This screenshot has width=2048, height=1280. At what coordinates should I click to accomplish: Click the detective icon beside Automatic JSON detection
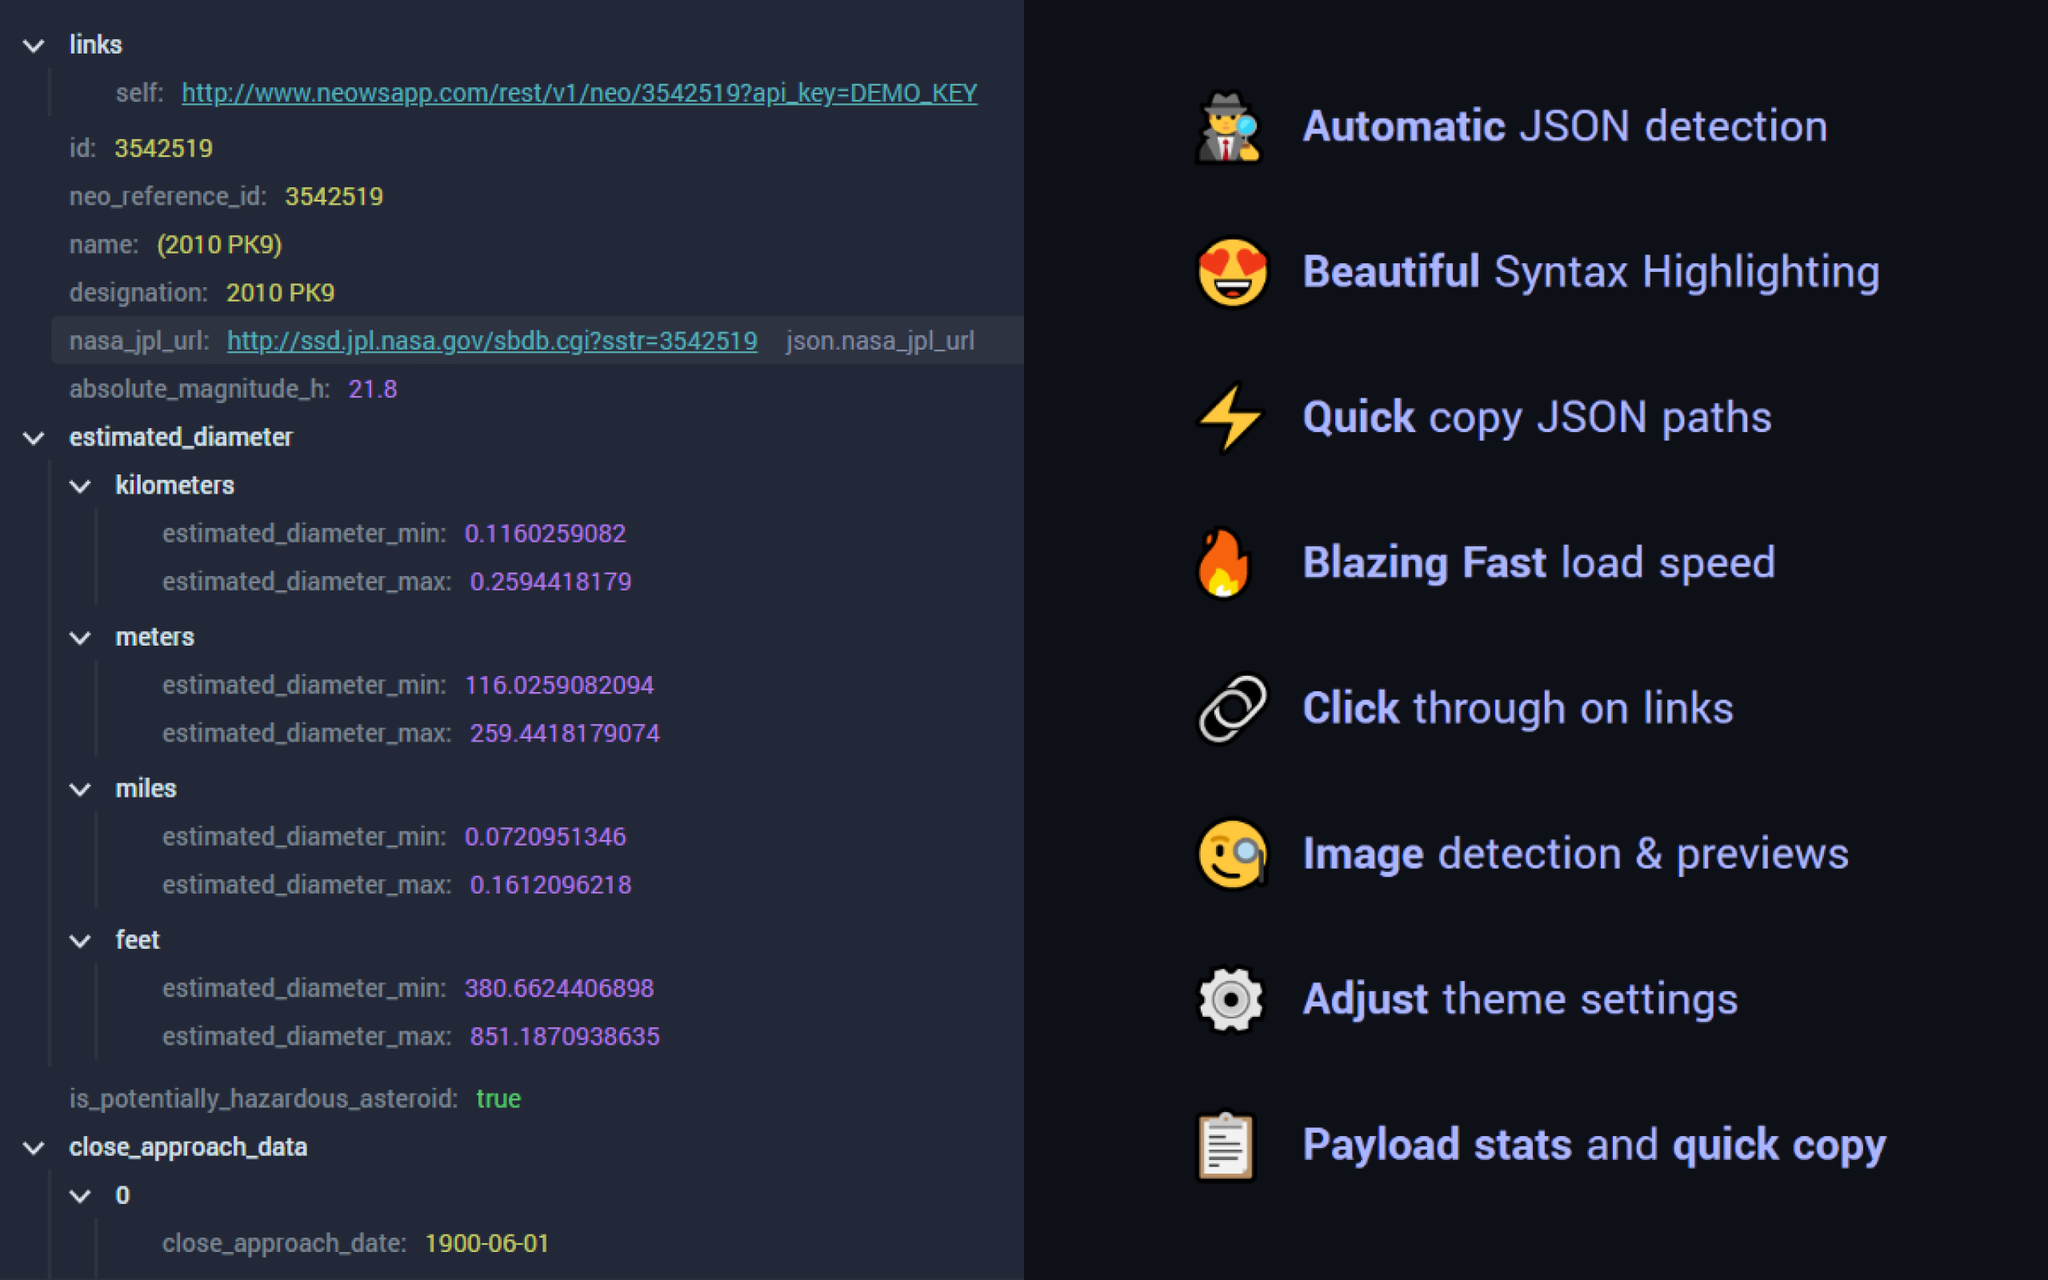coord(1230,128)
